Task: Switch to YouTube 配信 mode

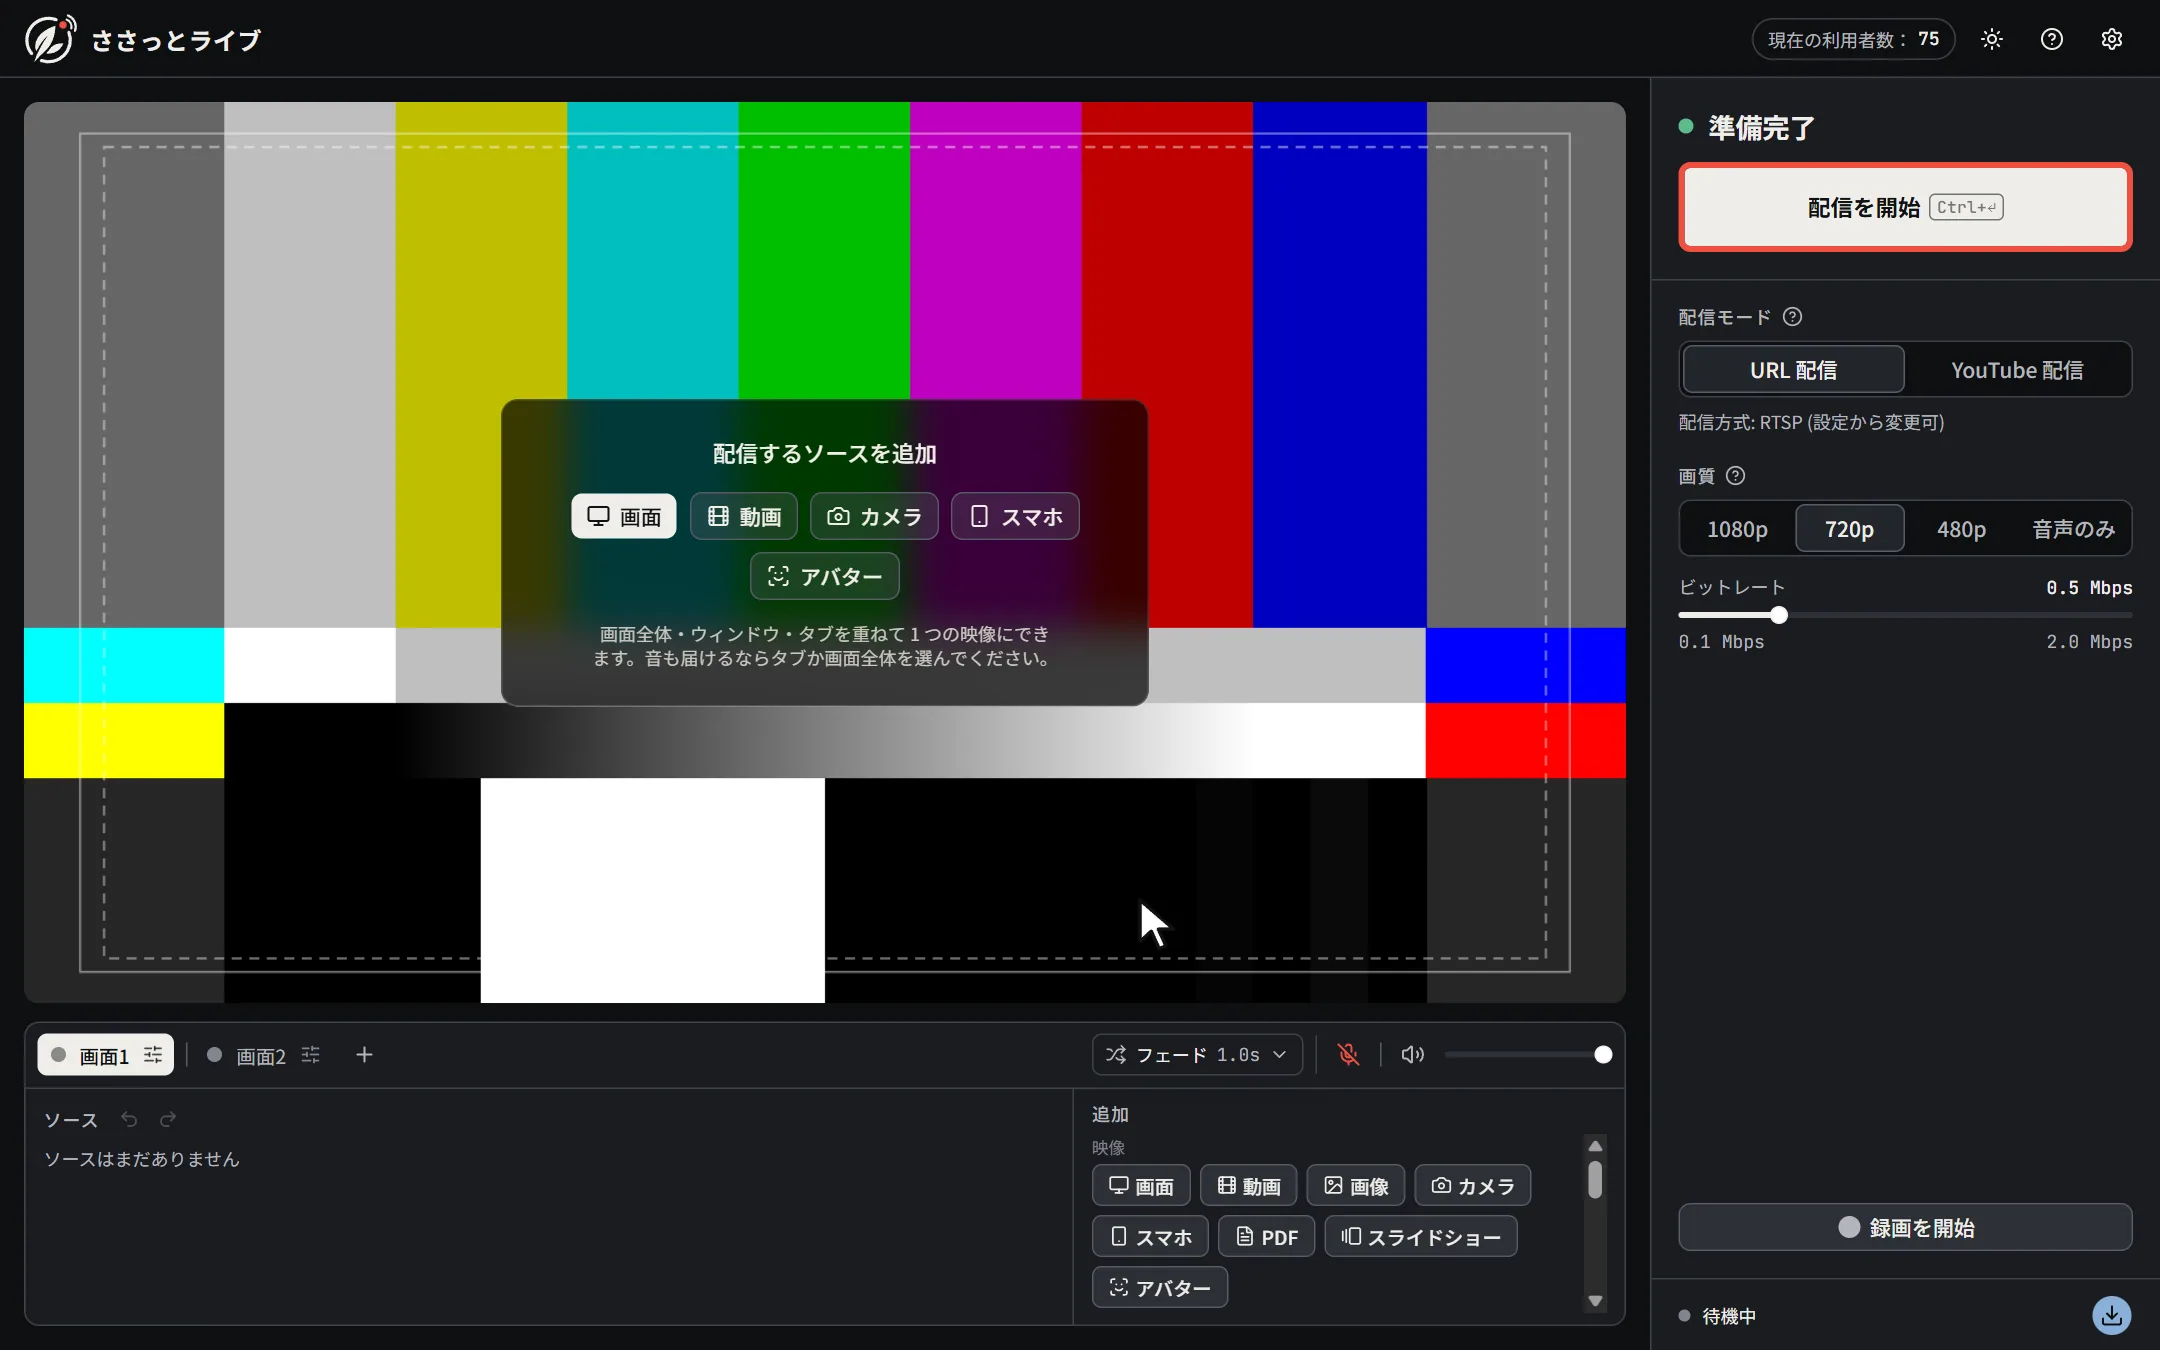Action: click(x=2017, y=370)
